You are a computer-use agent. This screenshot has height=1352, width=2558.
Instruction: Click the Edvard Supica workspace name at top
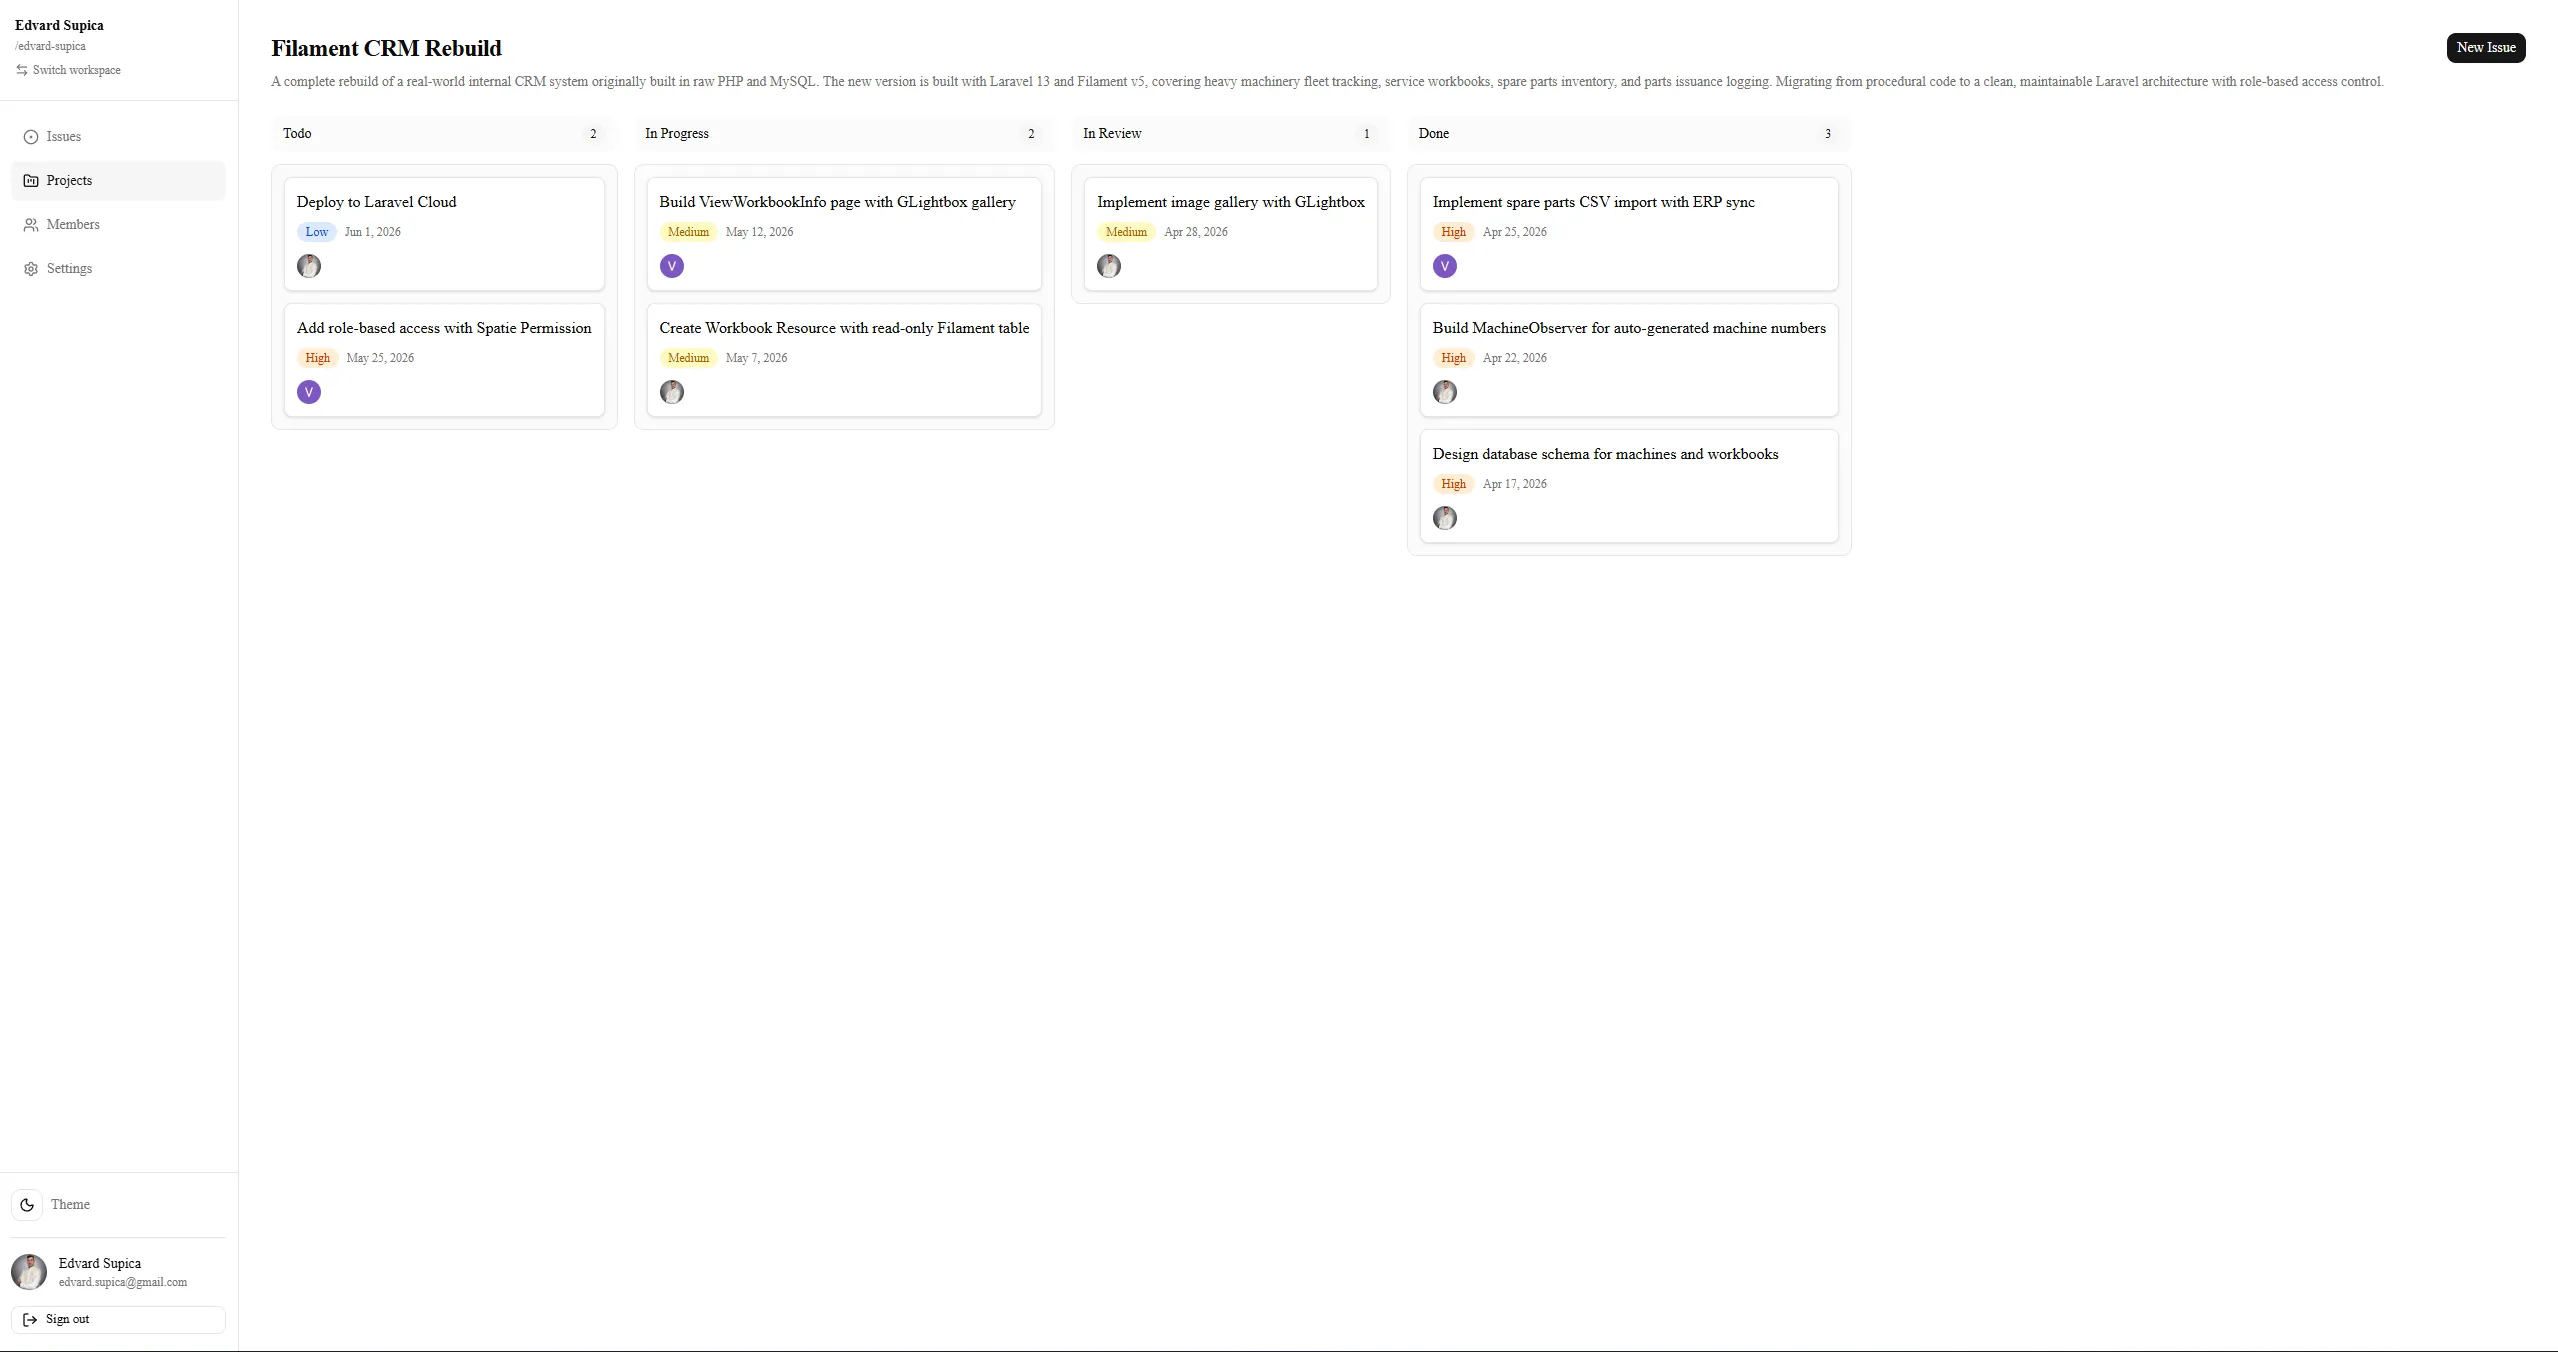pos(59,26)
